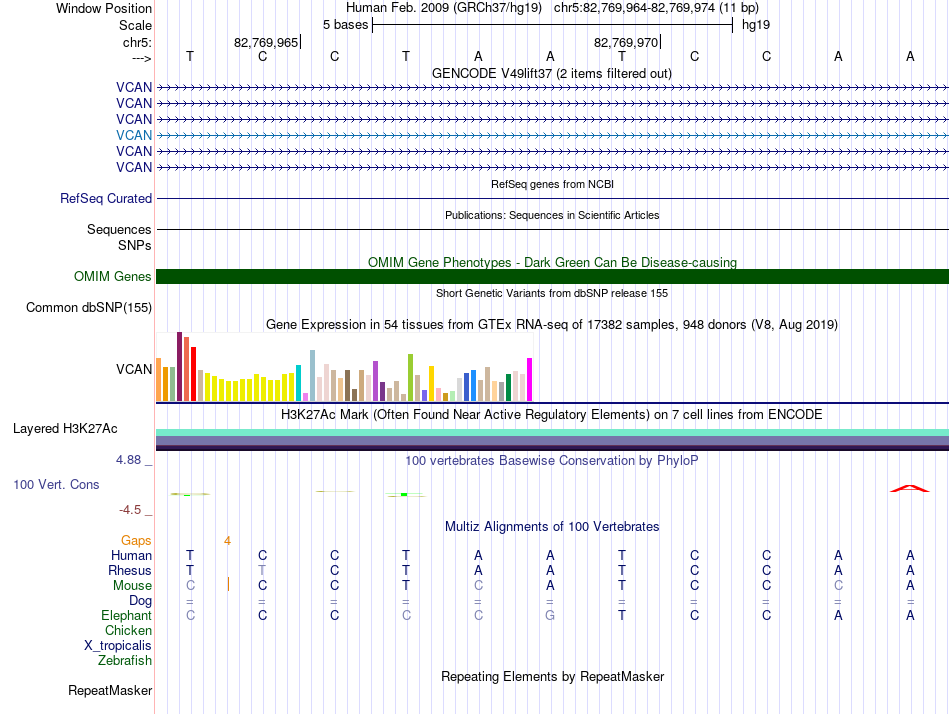The image size is (950, 714).
Task: Select the OMIM Genes track label
Action: click(x=113, y=276)
